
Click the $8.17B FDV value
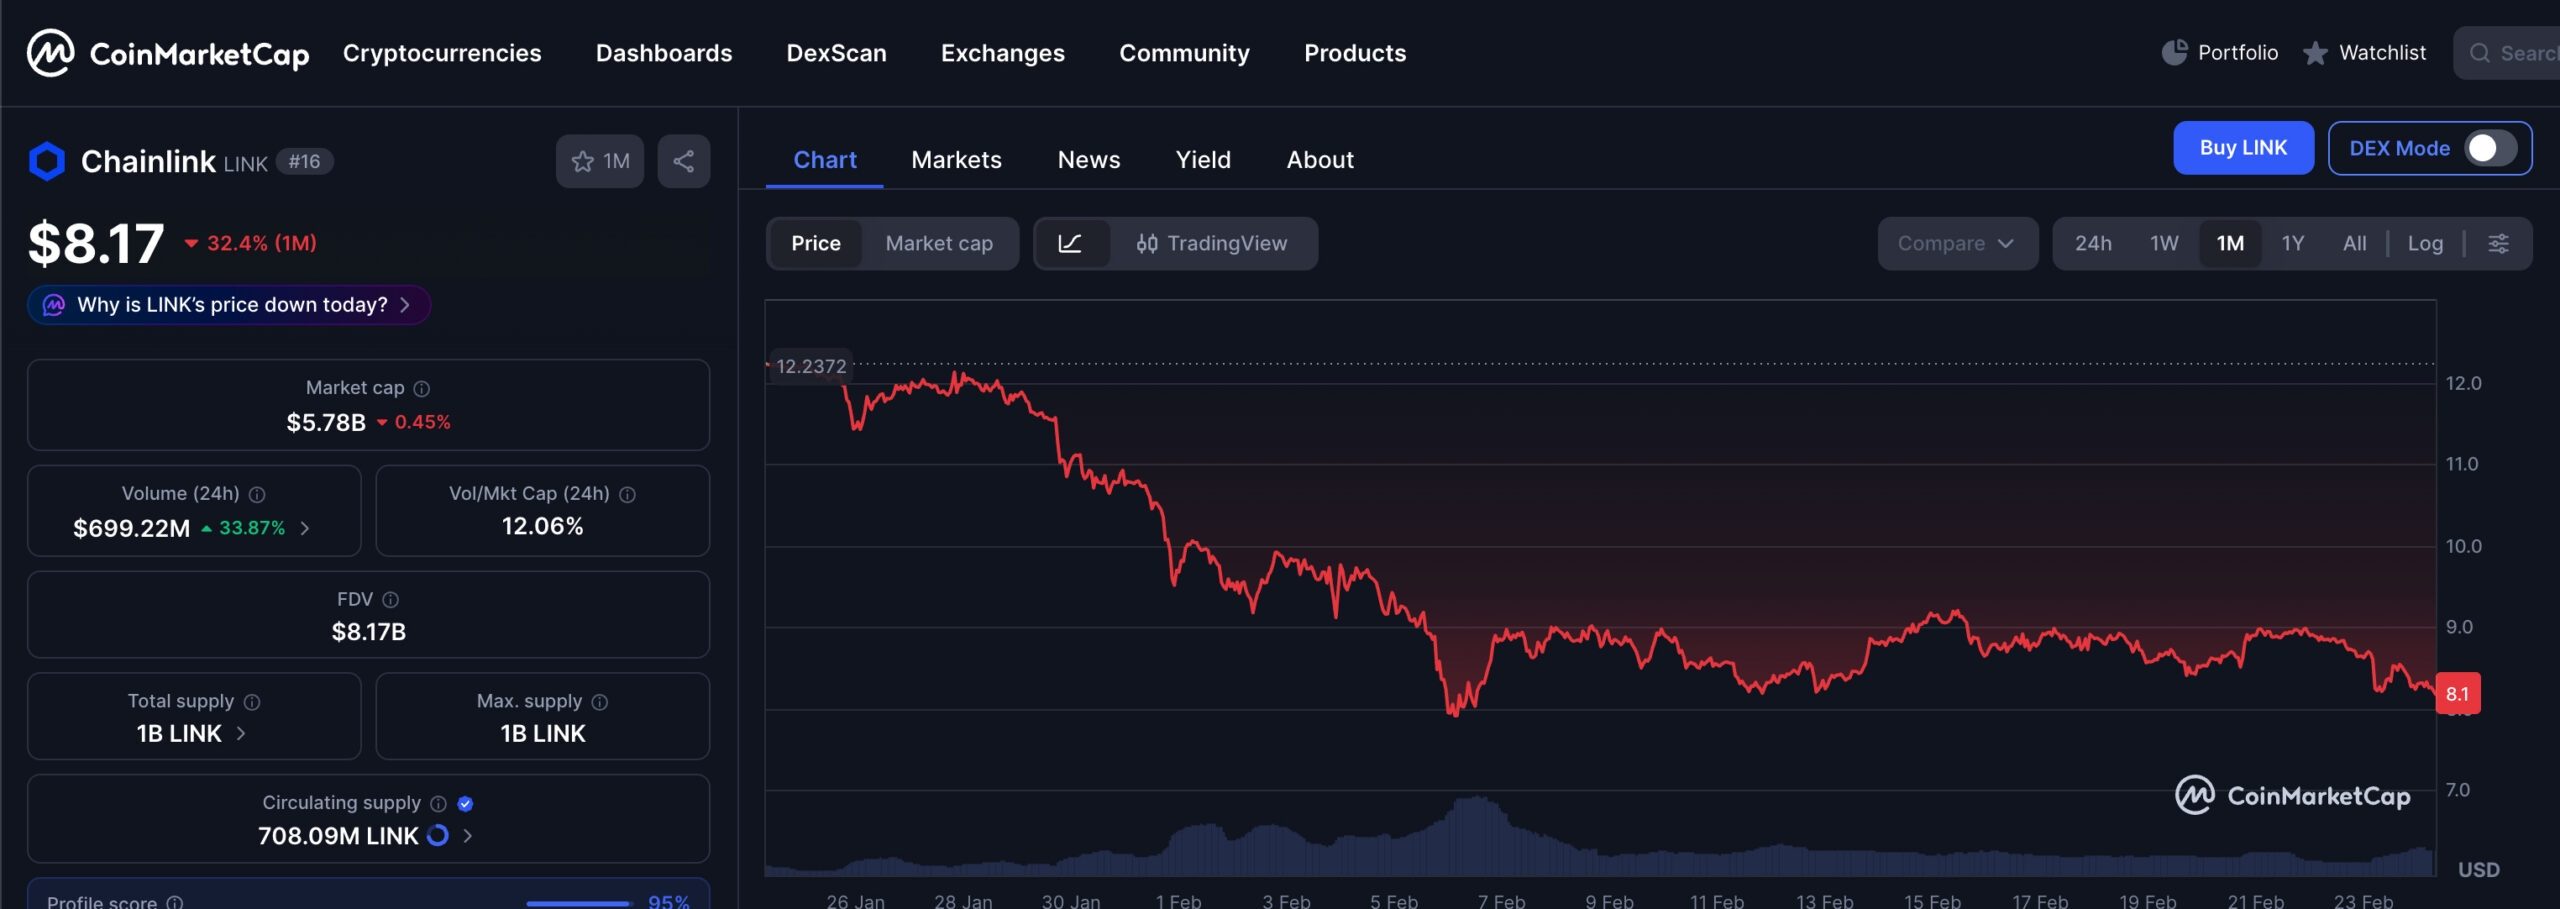pos(369,632)
